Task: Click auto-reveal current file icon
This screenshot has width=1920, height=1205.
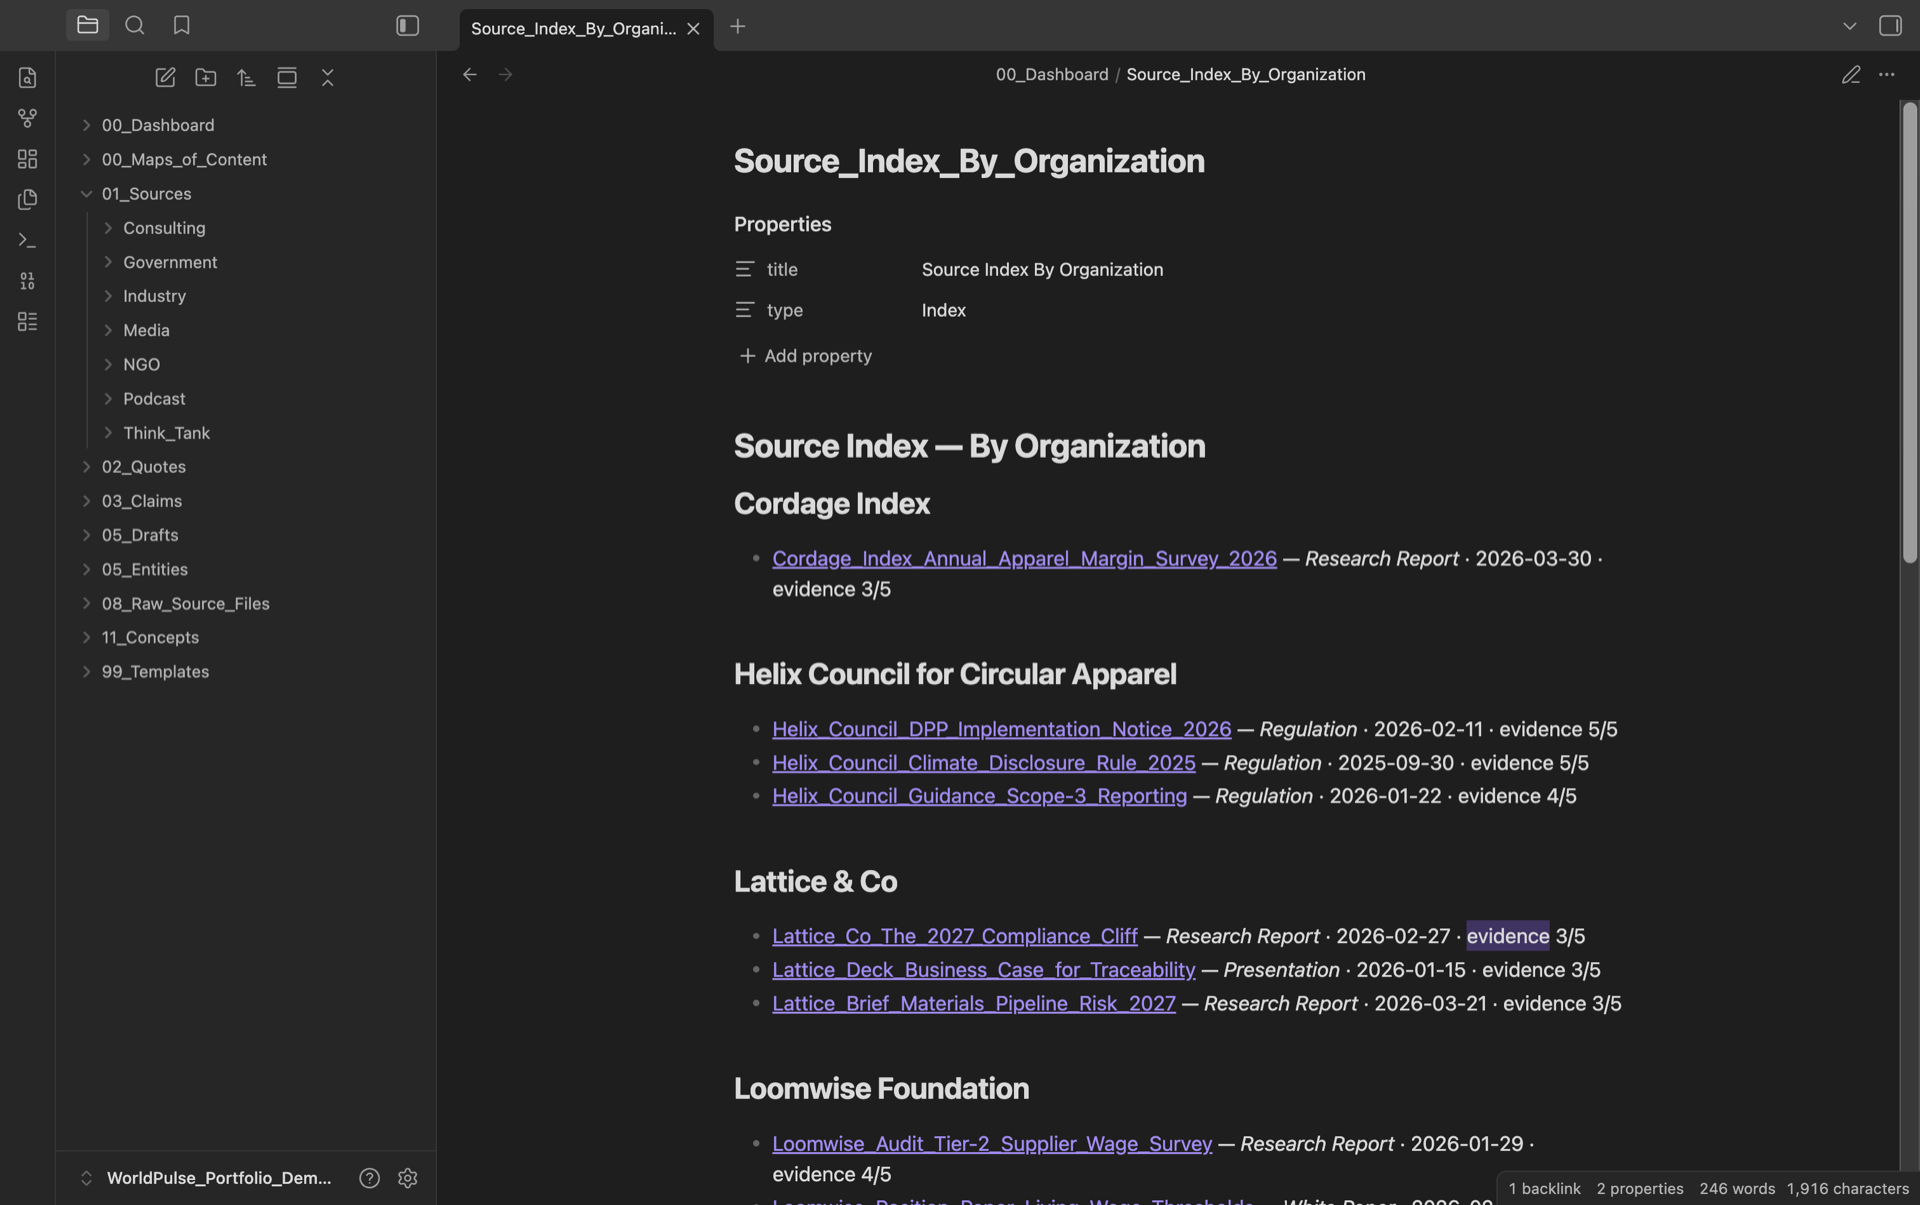Action: pos(287,78)
